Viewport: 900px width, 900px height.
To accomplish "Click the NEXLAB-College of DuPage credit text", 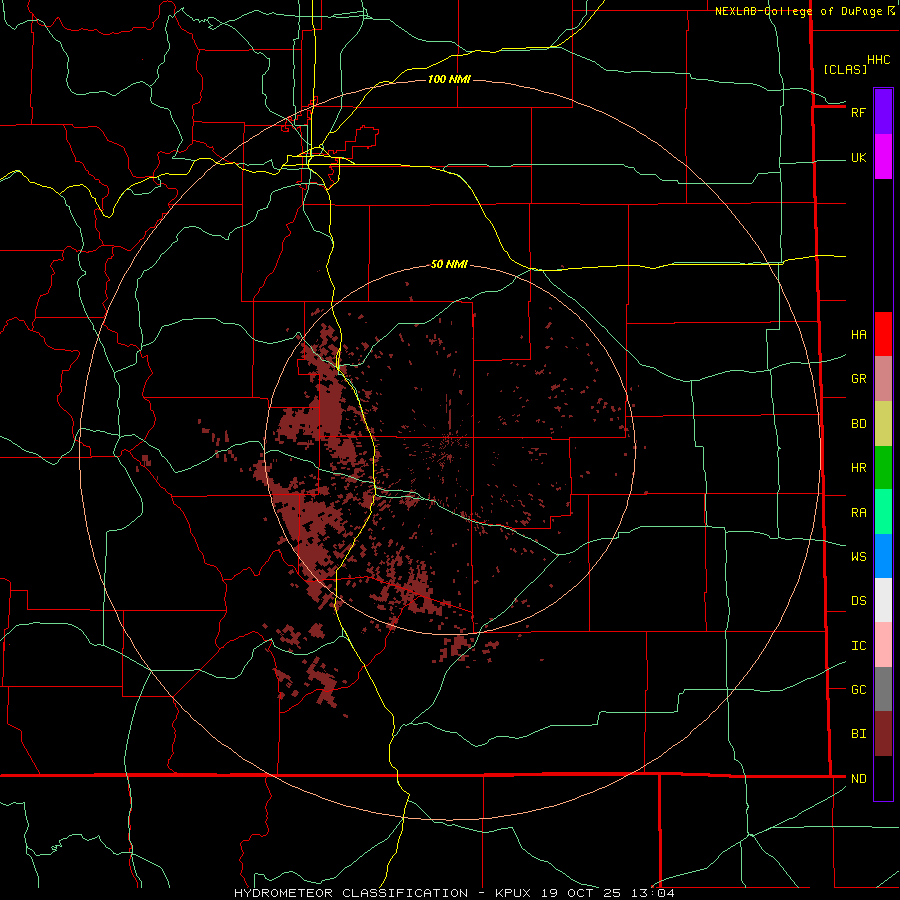I will point(798,11).
